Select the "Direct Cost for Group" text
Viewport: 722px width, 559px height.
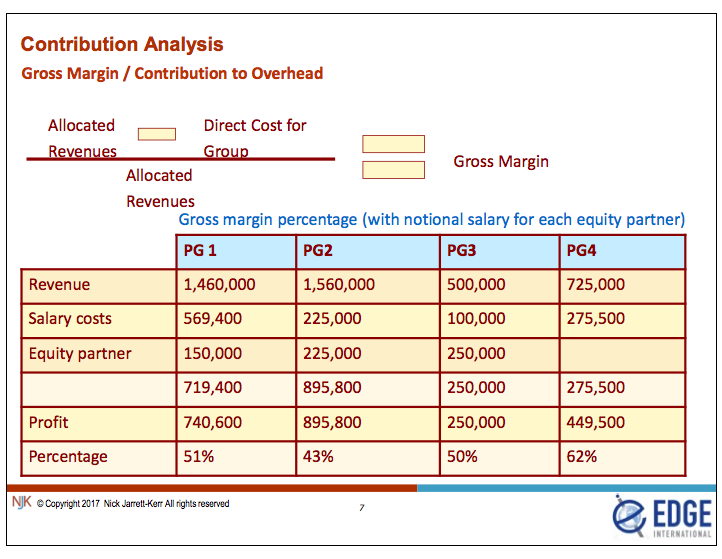click(x=254, y=138)
